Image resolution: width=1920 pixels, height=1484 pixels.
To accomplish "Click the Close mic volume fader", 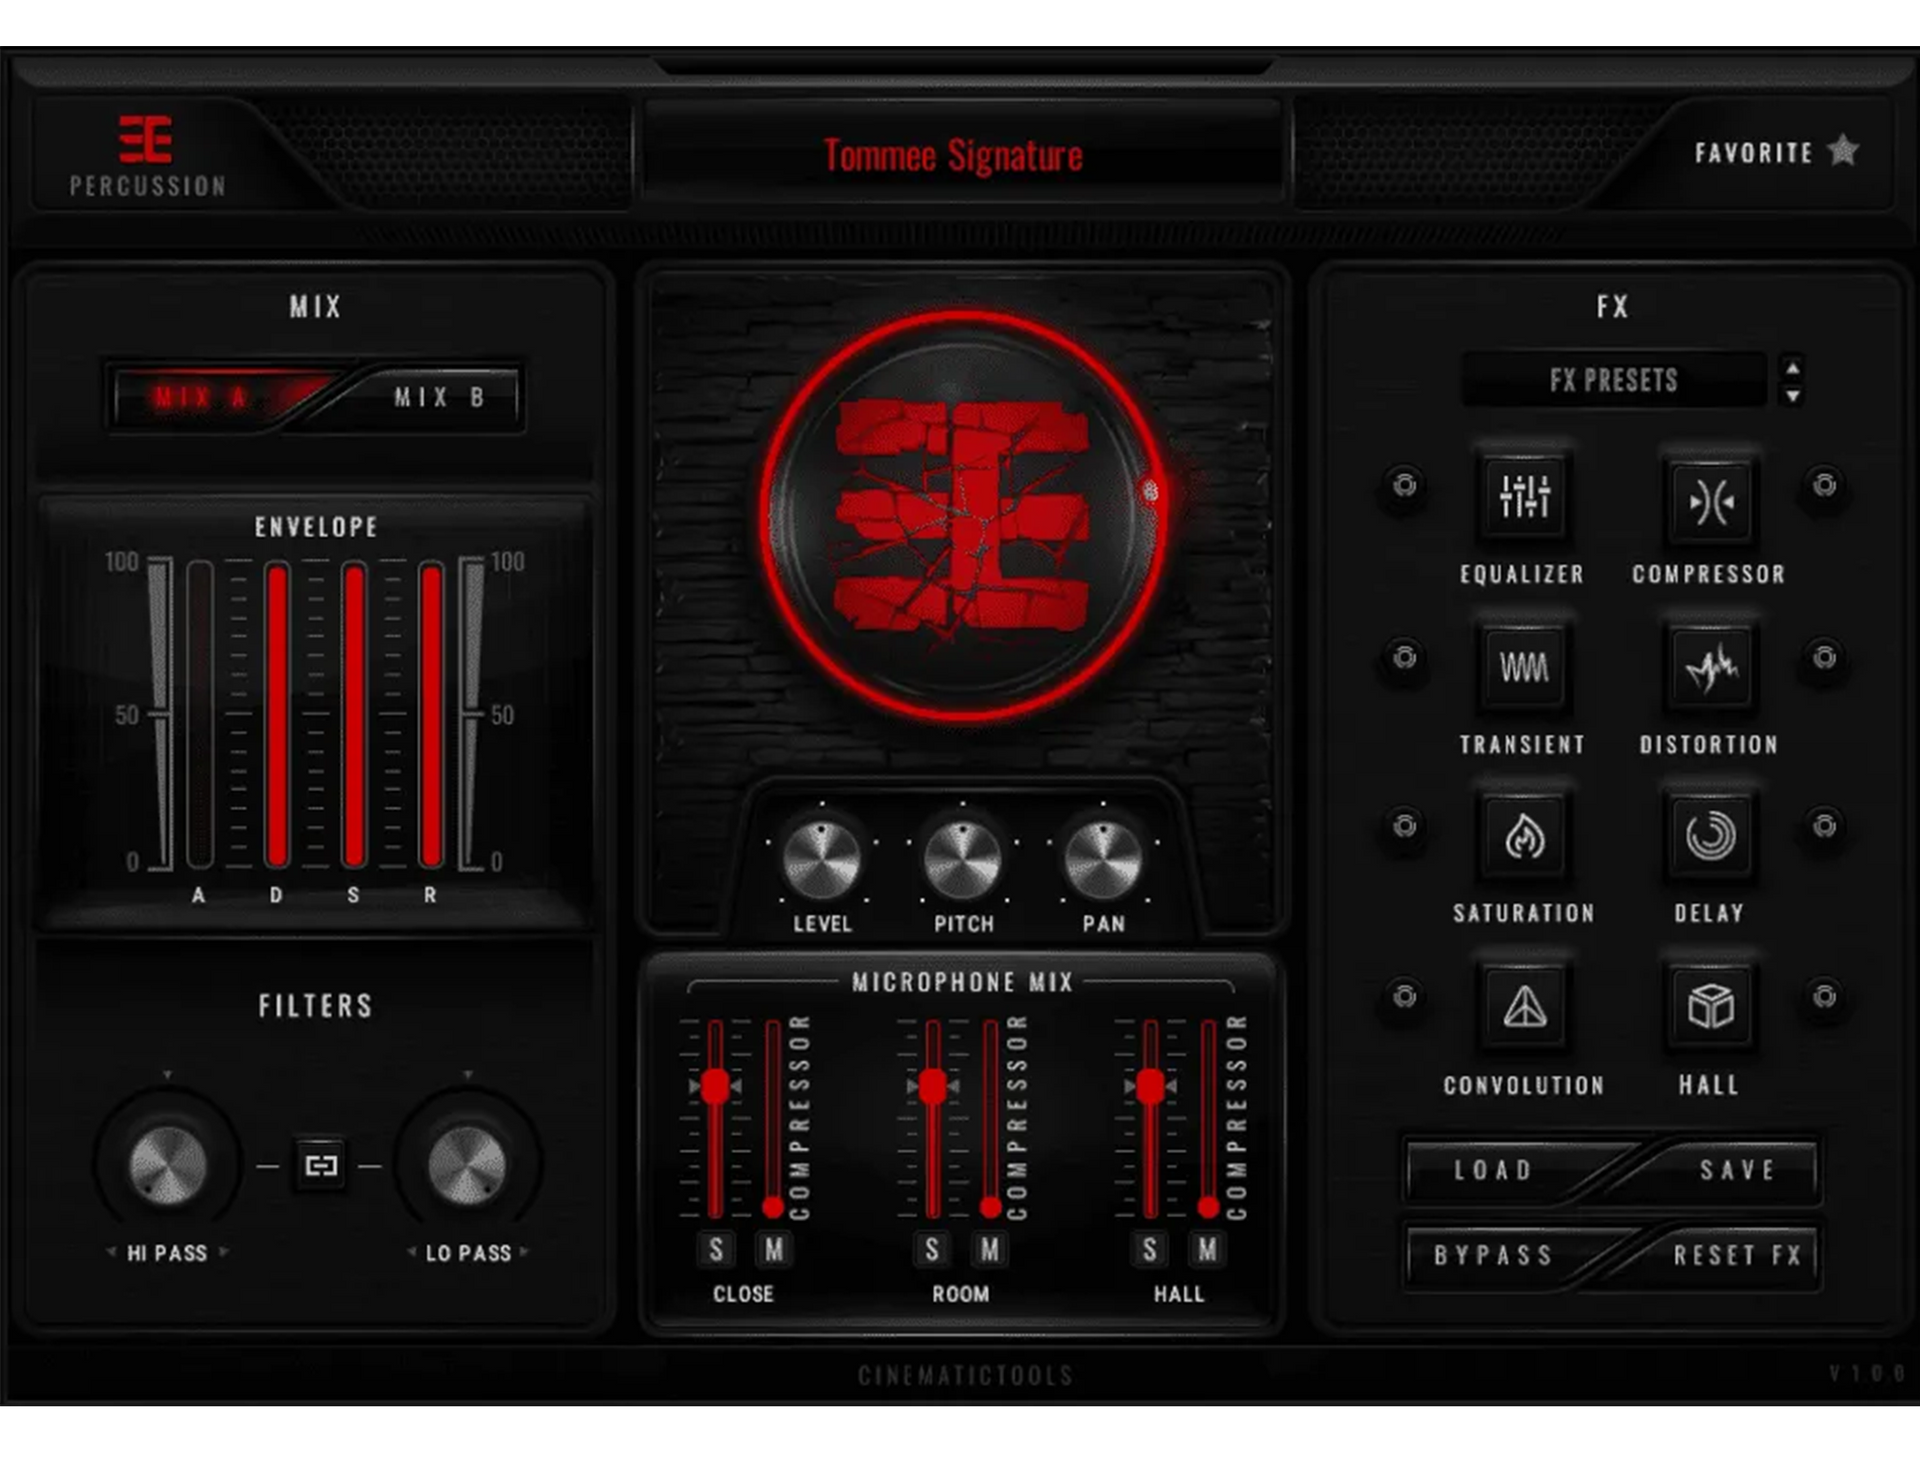I will pyautogui.click(x=715, y=1087).
